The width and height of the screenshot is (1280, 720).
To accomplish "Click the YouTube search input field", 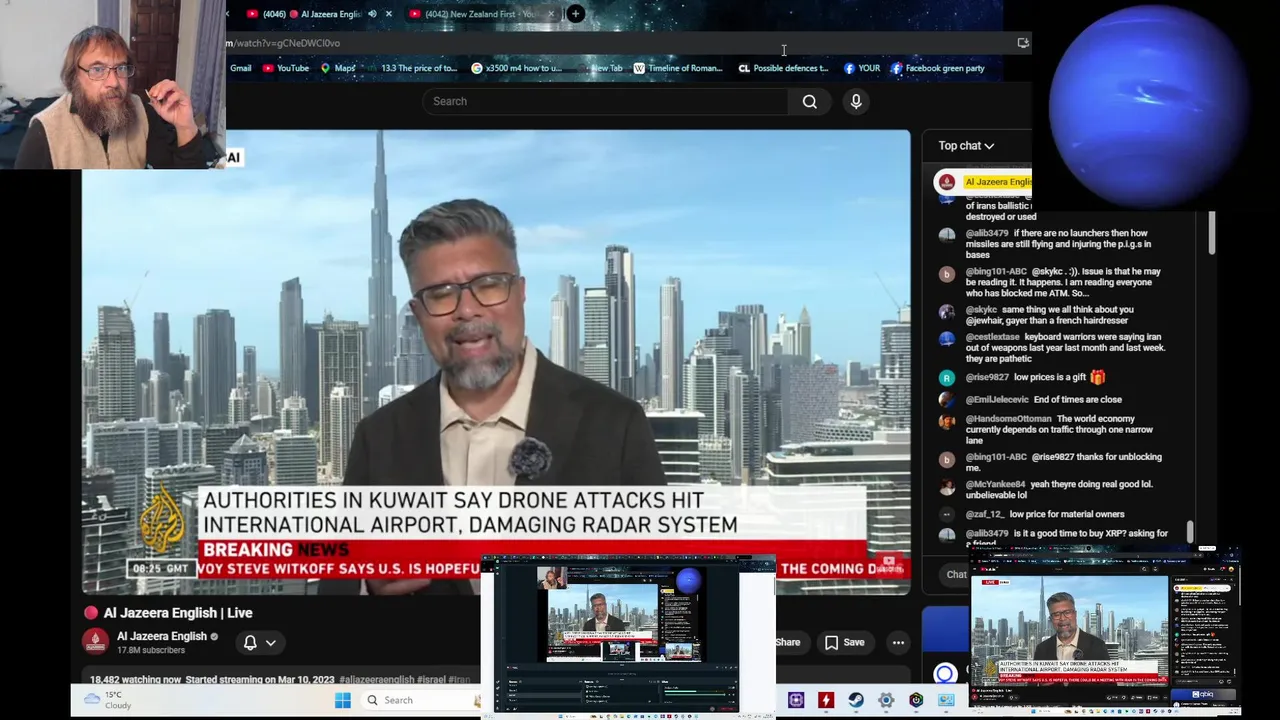I will pyautogui.click(x=605, y=101).
